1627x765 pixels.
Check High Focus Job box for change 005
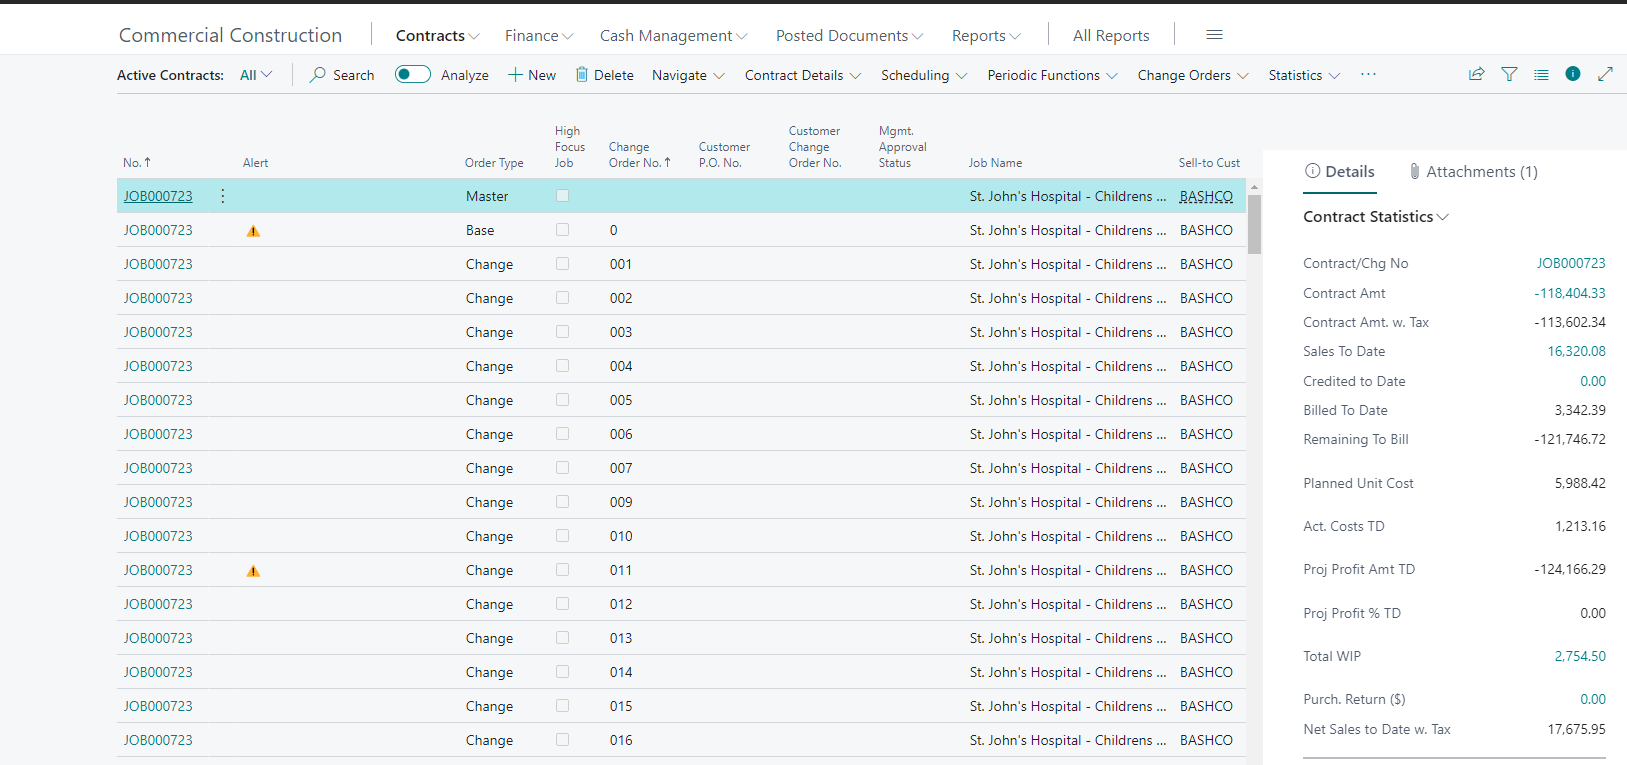tap(562, 400)
